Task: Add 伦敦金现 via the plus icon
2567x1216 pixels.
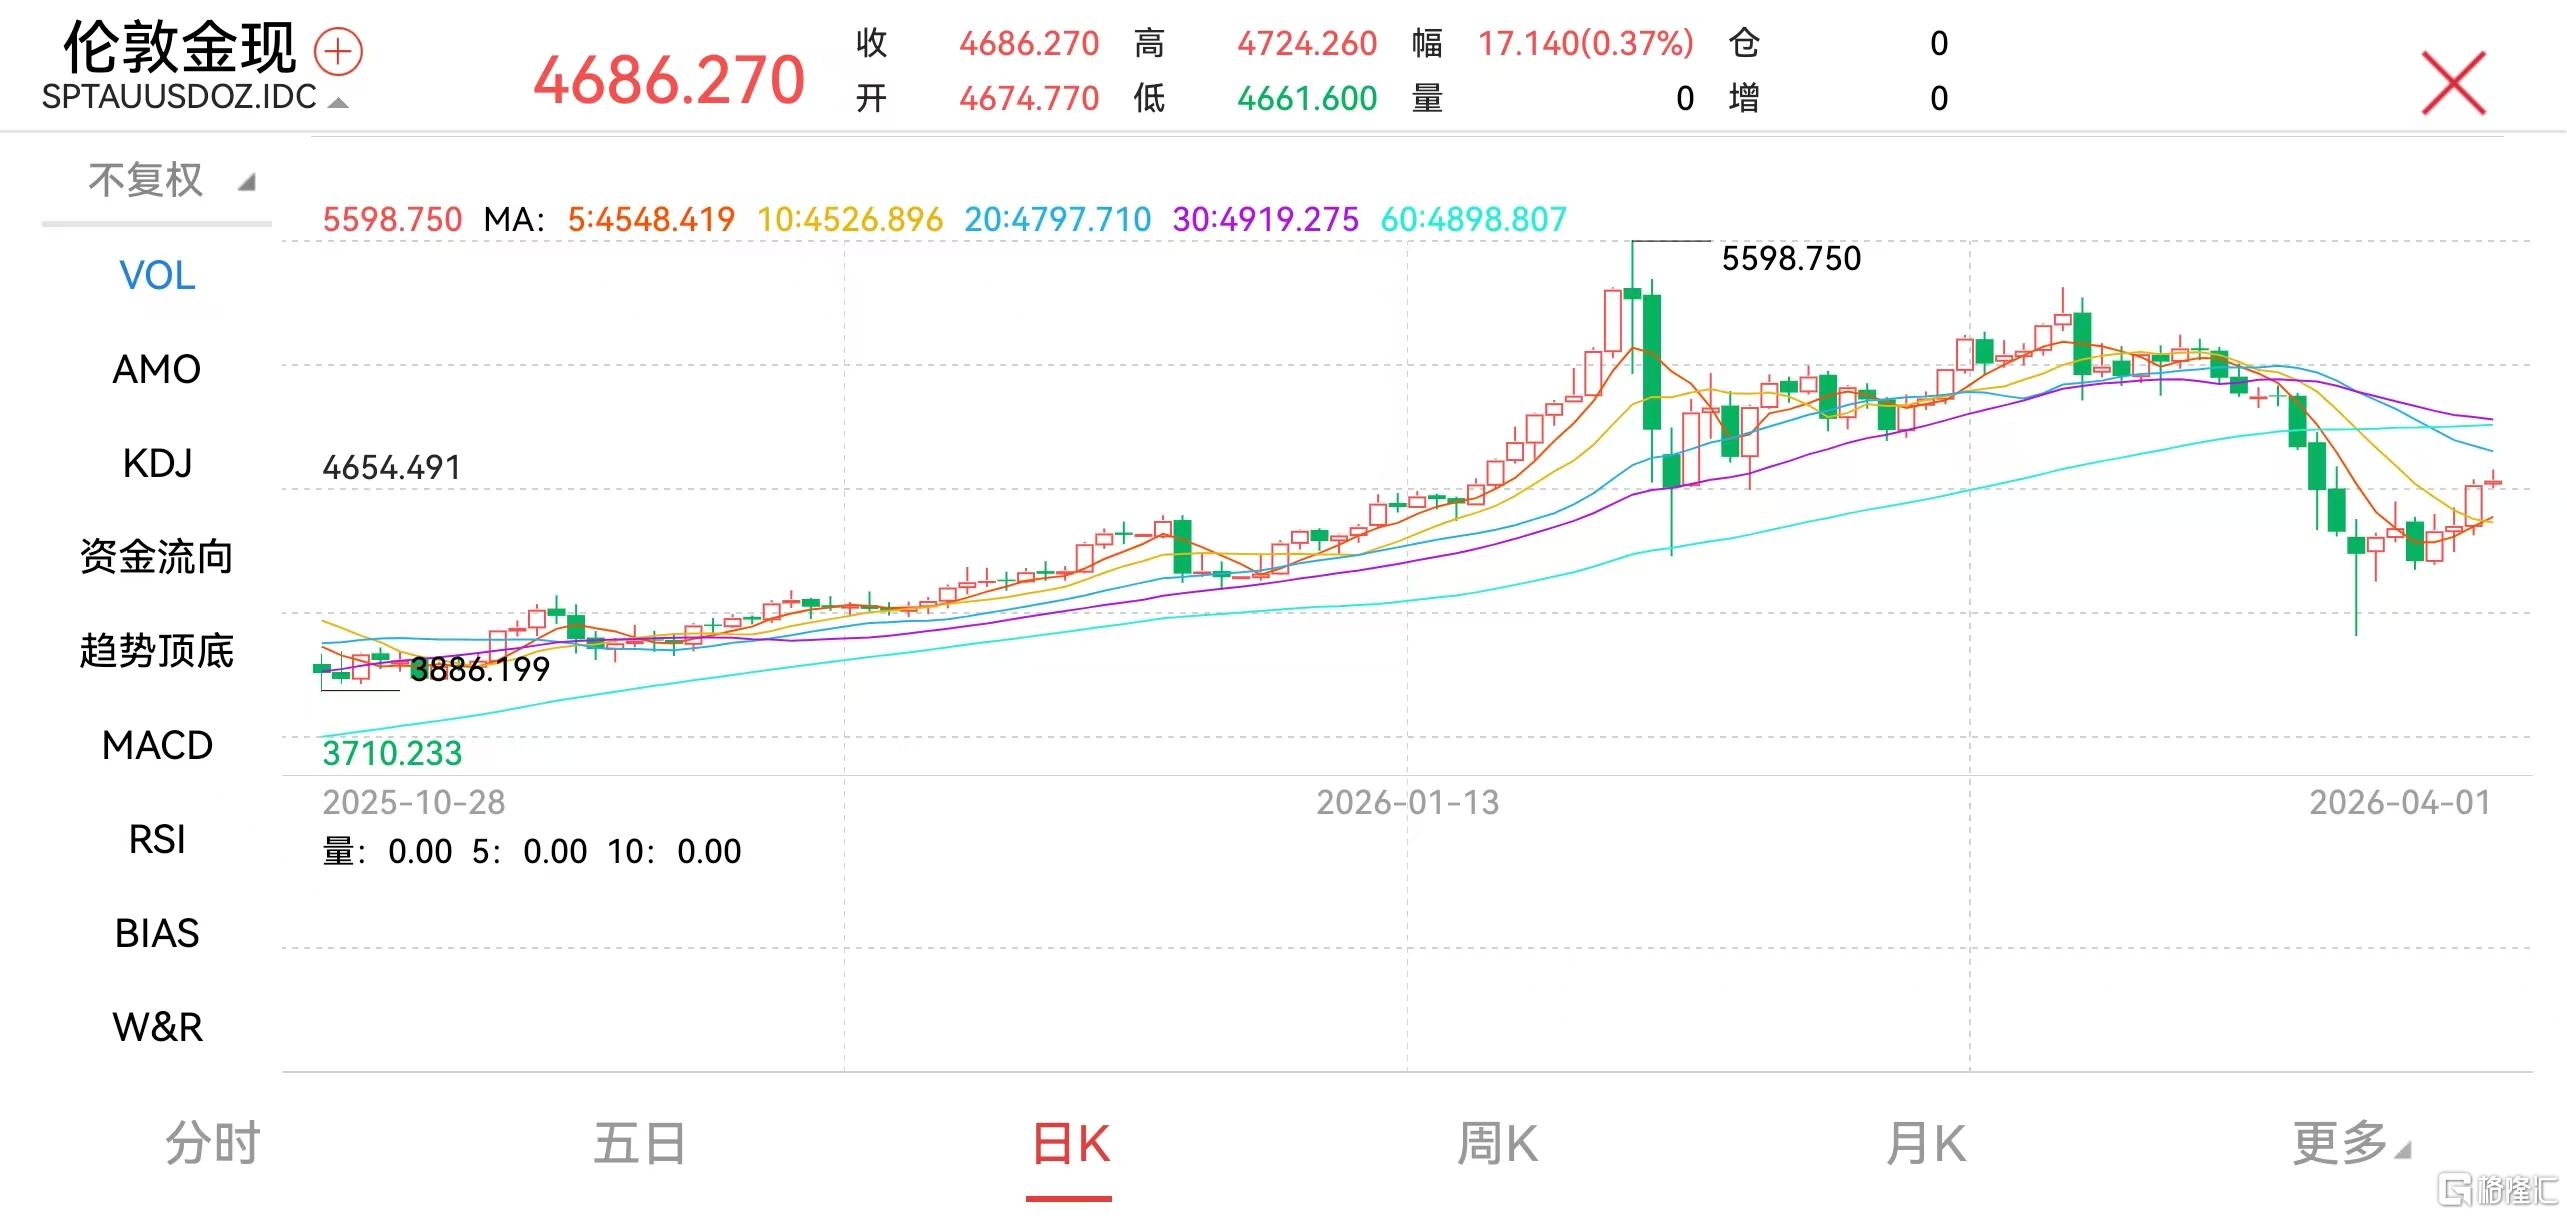Action: pos(337,49)
